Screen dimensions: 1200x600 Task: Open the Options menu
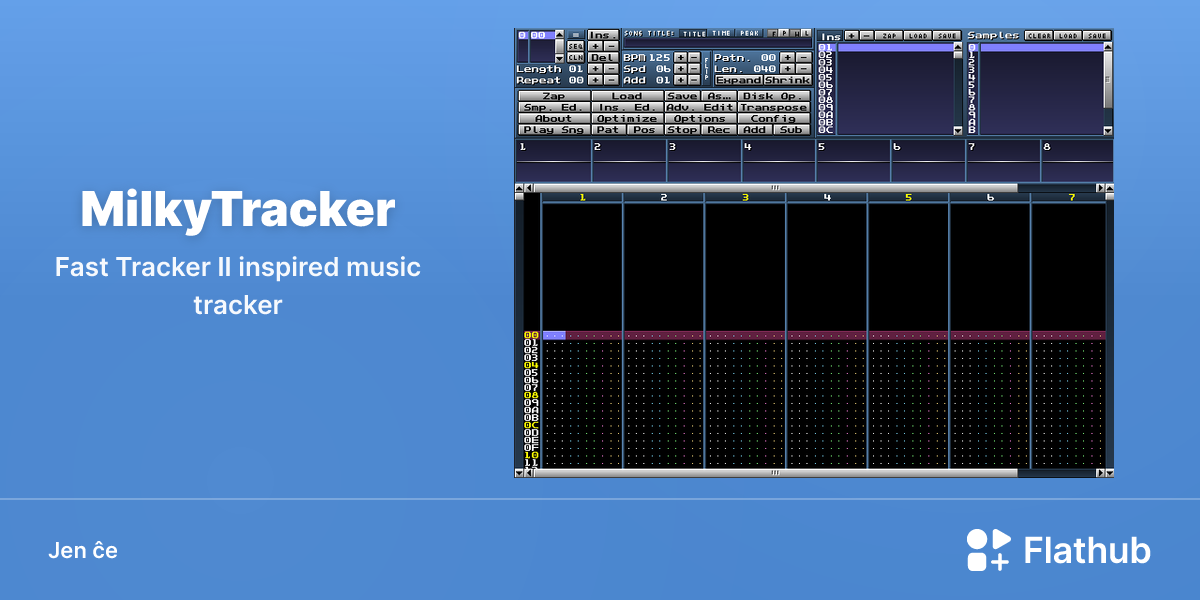(x=701, y=118)
